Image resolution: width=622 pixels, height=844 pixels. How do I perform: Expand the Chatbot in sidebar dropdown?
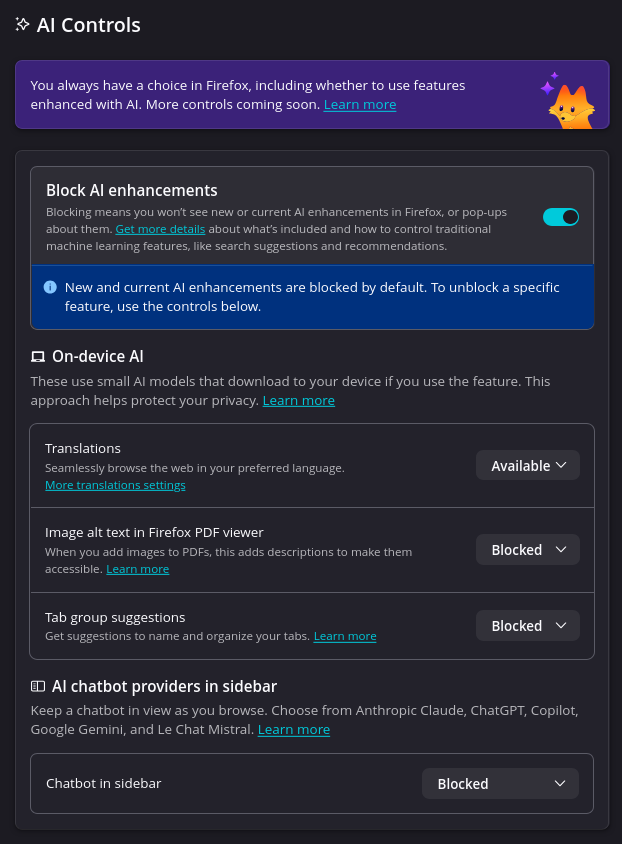click(500, 784)
